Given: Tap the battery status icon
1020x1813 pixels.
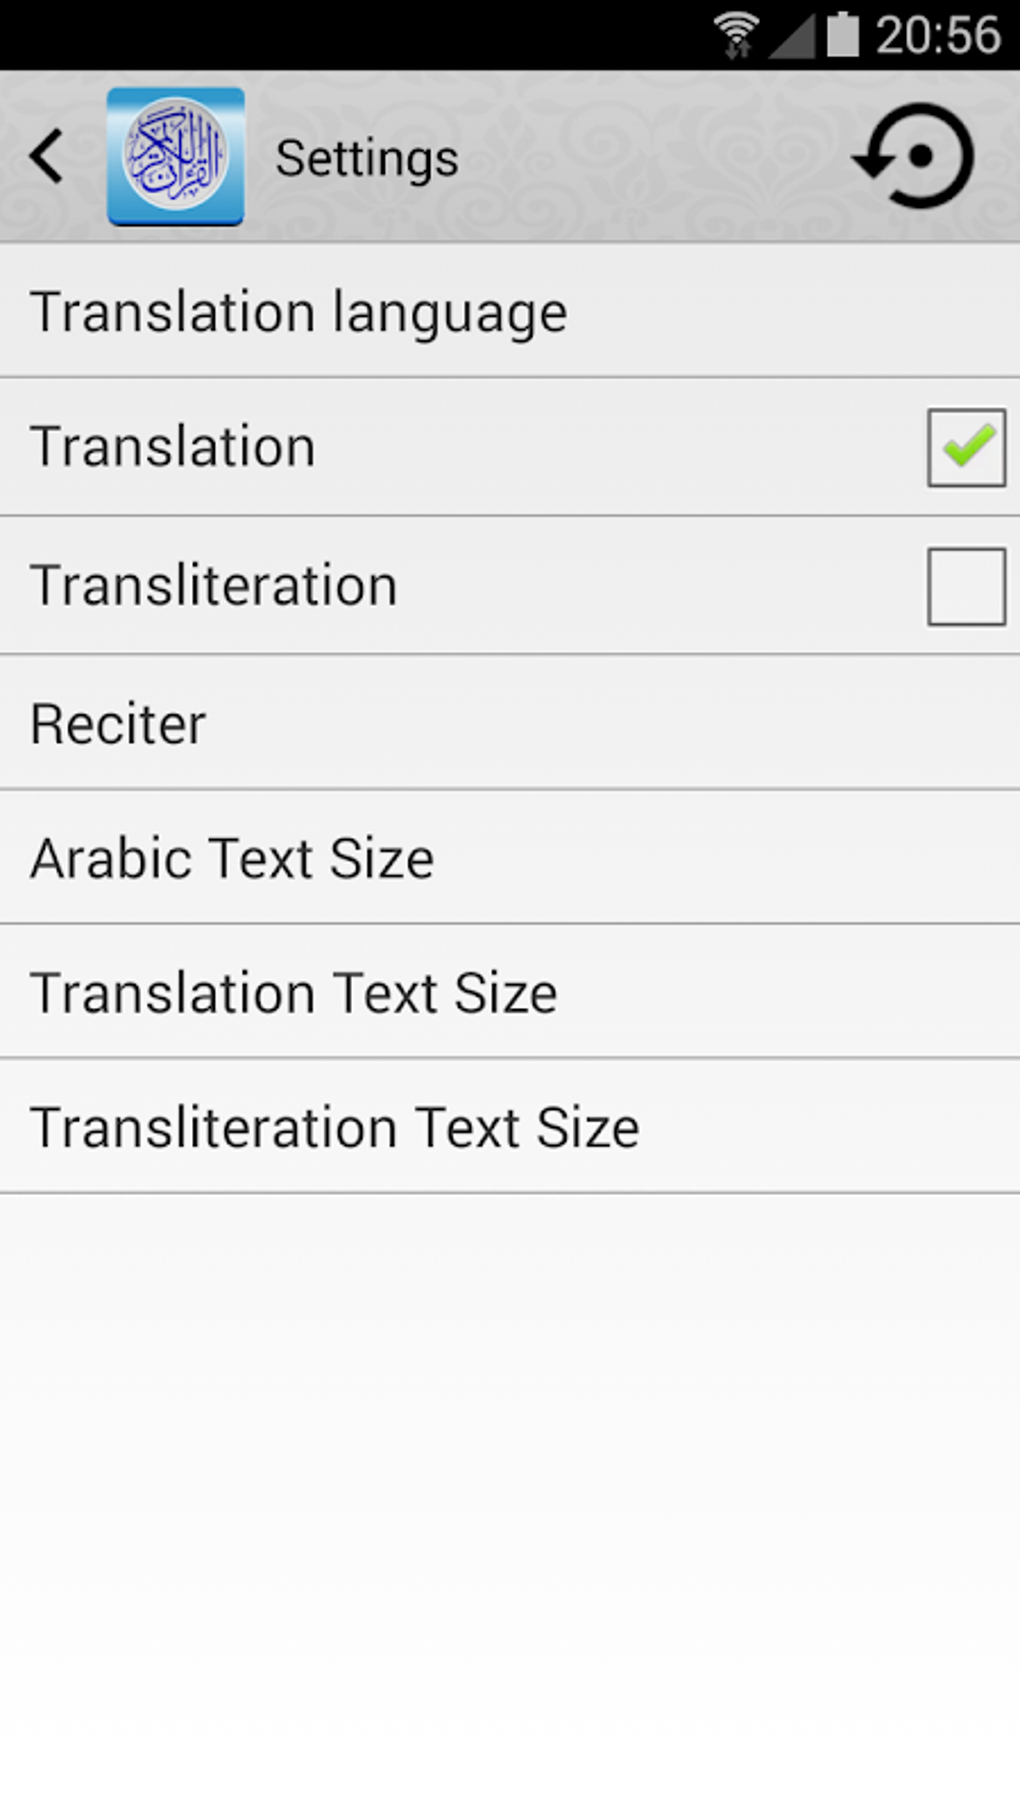Looking at the screenshot, I should pos(843,35).
